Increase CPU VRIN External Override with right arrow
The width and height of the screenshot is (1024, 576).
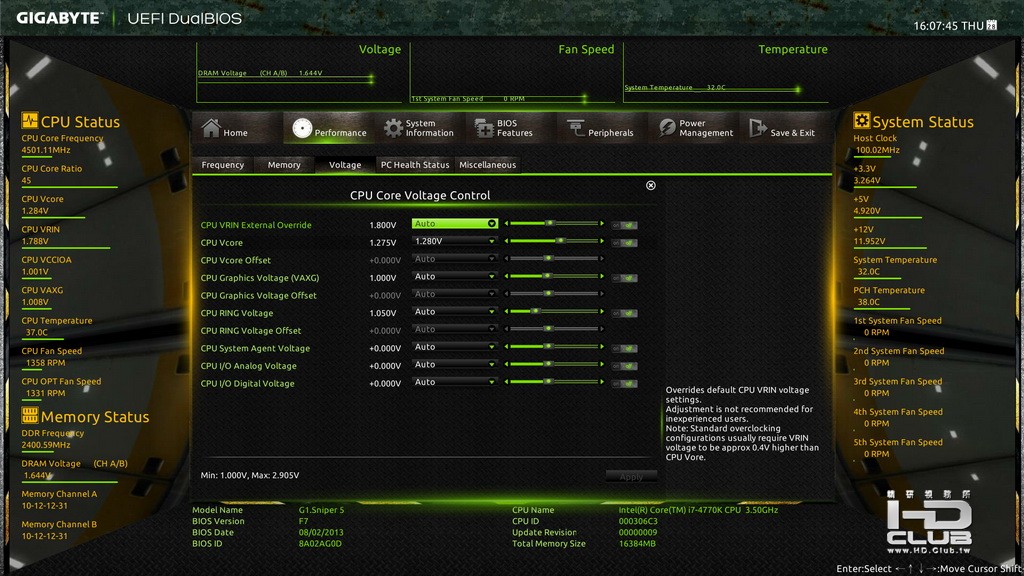coord(602,223)
